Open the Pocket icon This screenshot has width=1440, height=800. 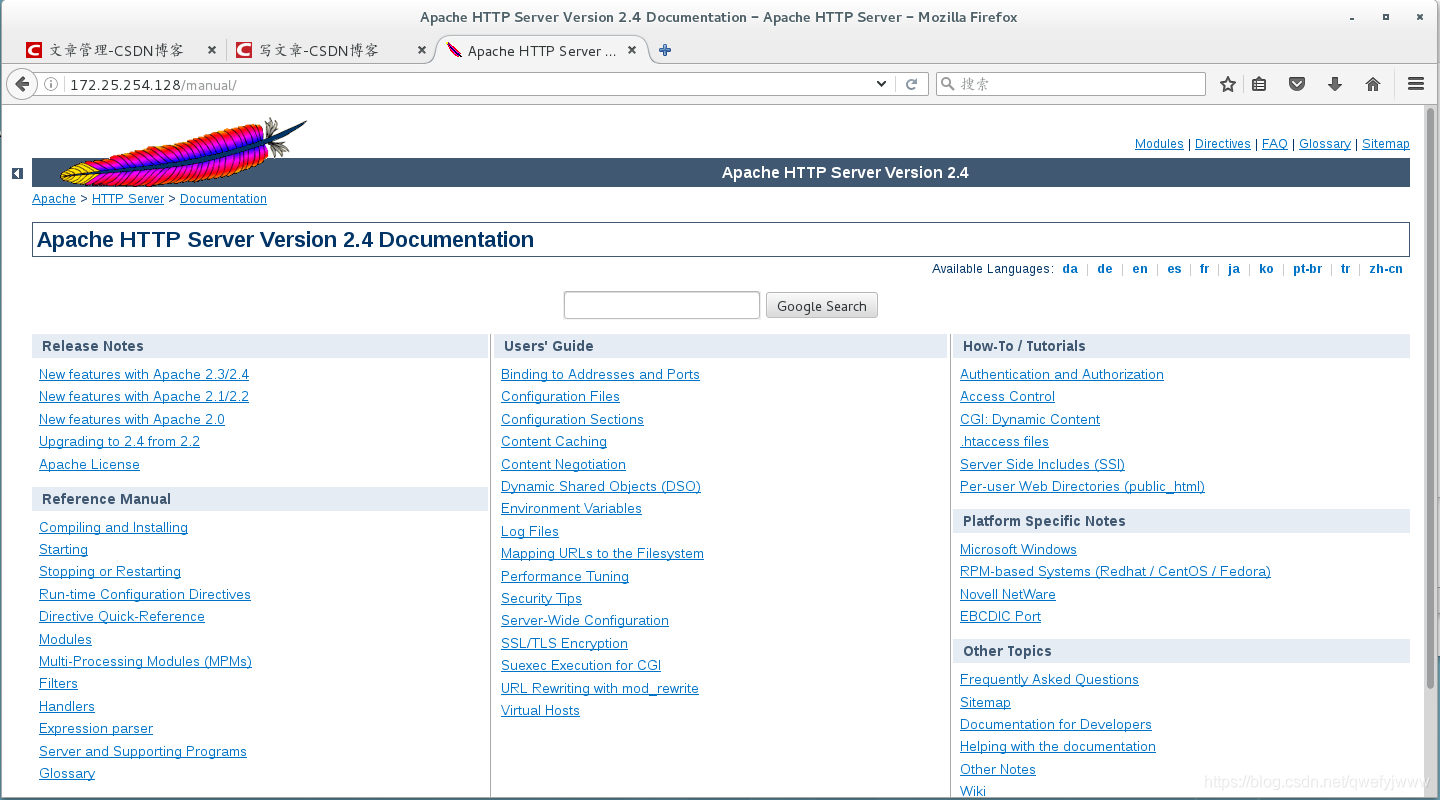click(x=1297, y=84)
